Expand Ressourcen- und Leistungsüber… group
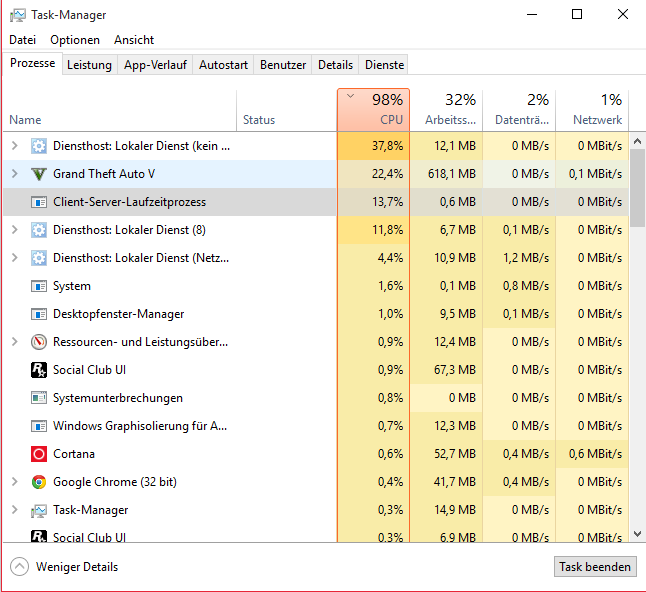The width and height of the screenshot is (646, 592). (x=15, y=342)
